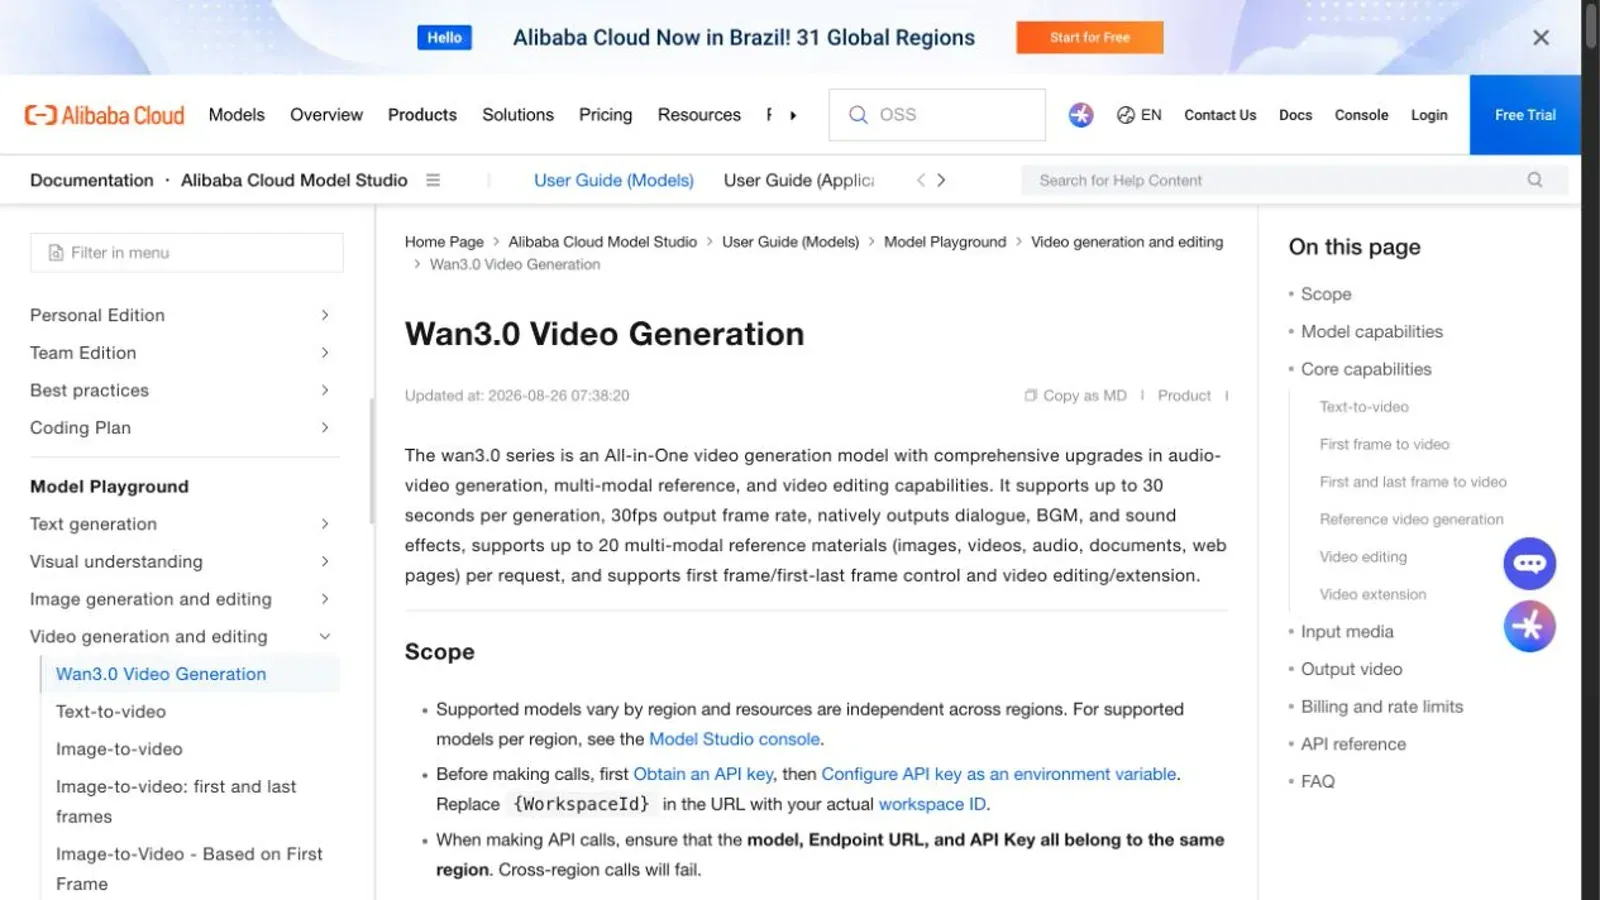Jump to Core capabilities section
The width and height of the screenshot is (1600, 900).
(x=1366, y=369)
